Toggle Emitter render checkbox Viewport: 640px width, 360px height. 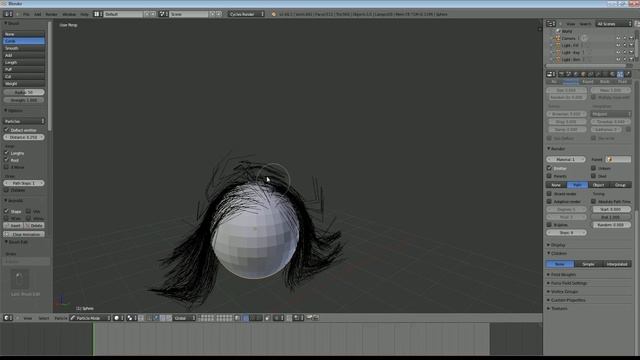click(549, 168)
